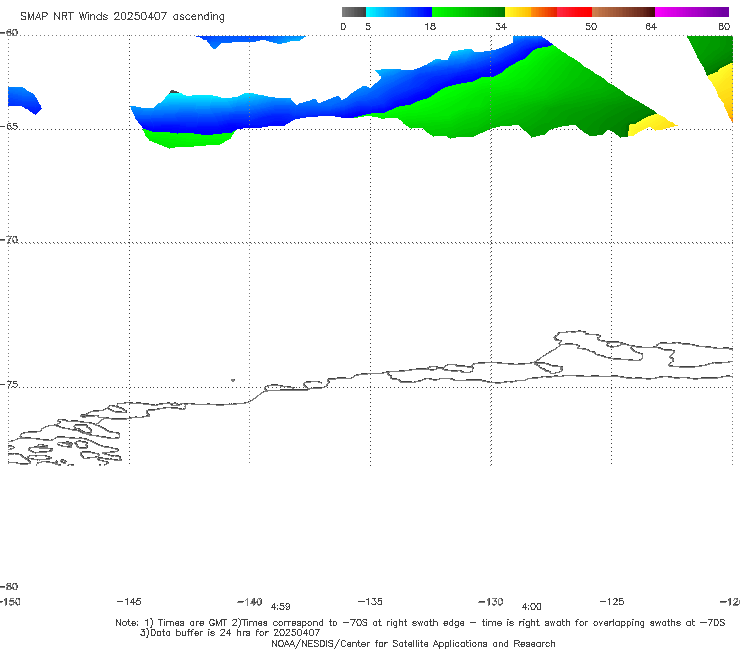Viewport: 740px width, 650px height.
Task: Select the green segment of the wind color bar
Action: pyautogui.click(x=468, y=12)
